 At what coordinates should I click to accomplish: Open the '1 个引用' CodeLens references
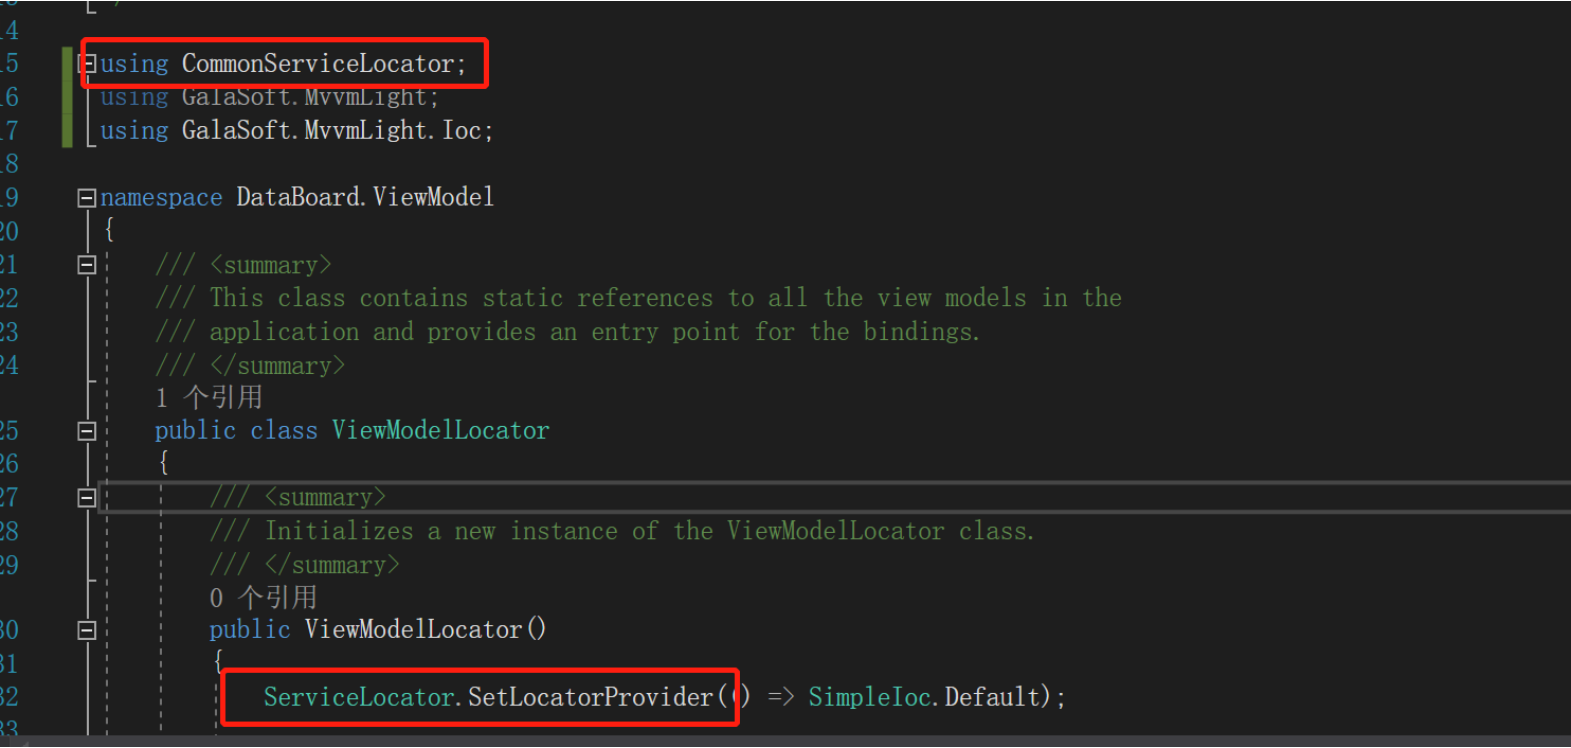tap(209, 398)
